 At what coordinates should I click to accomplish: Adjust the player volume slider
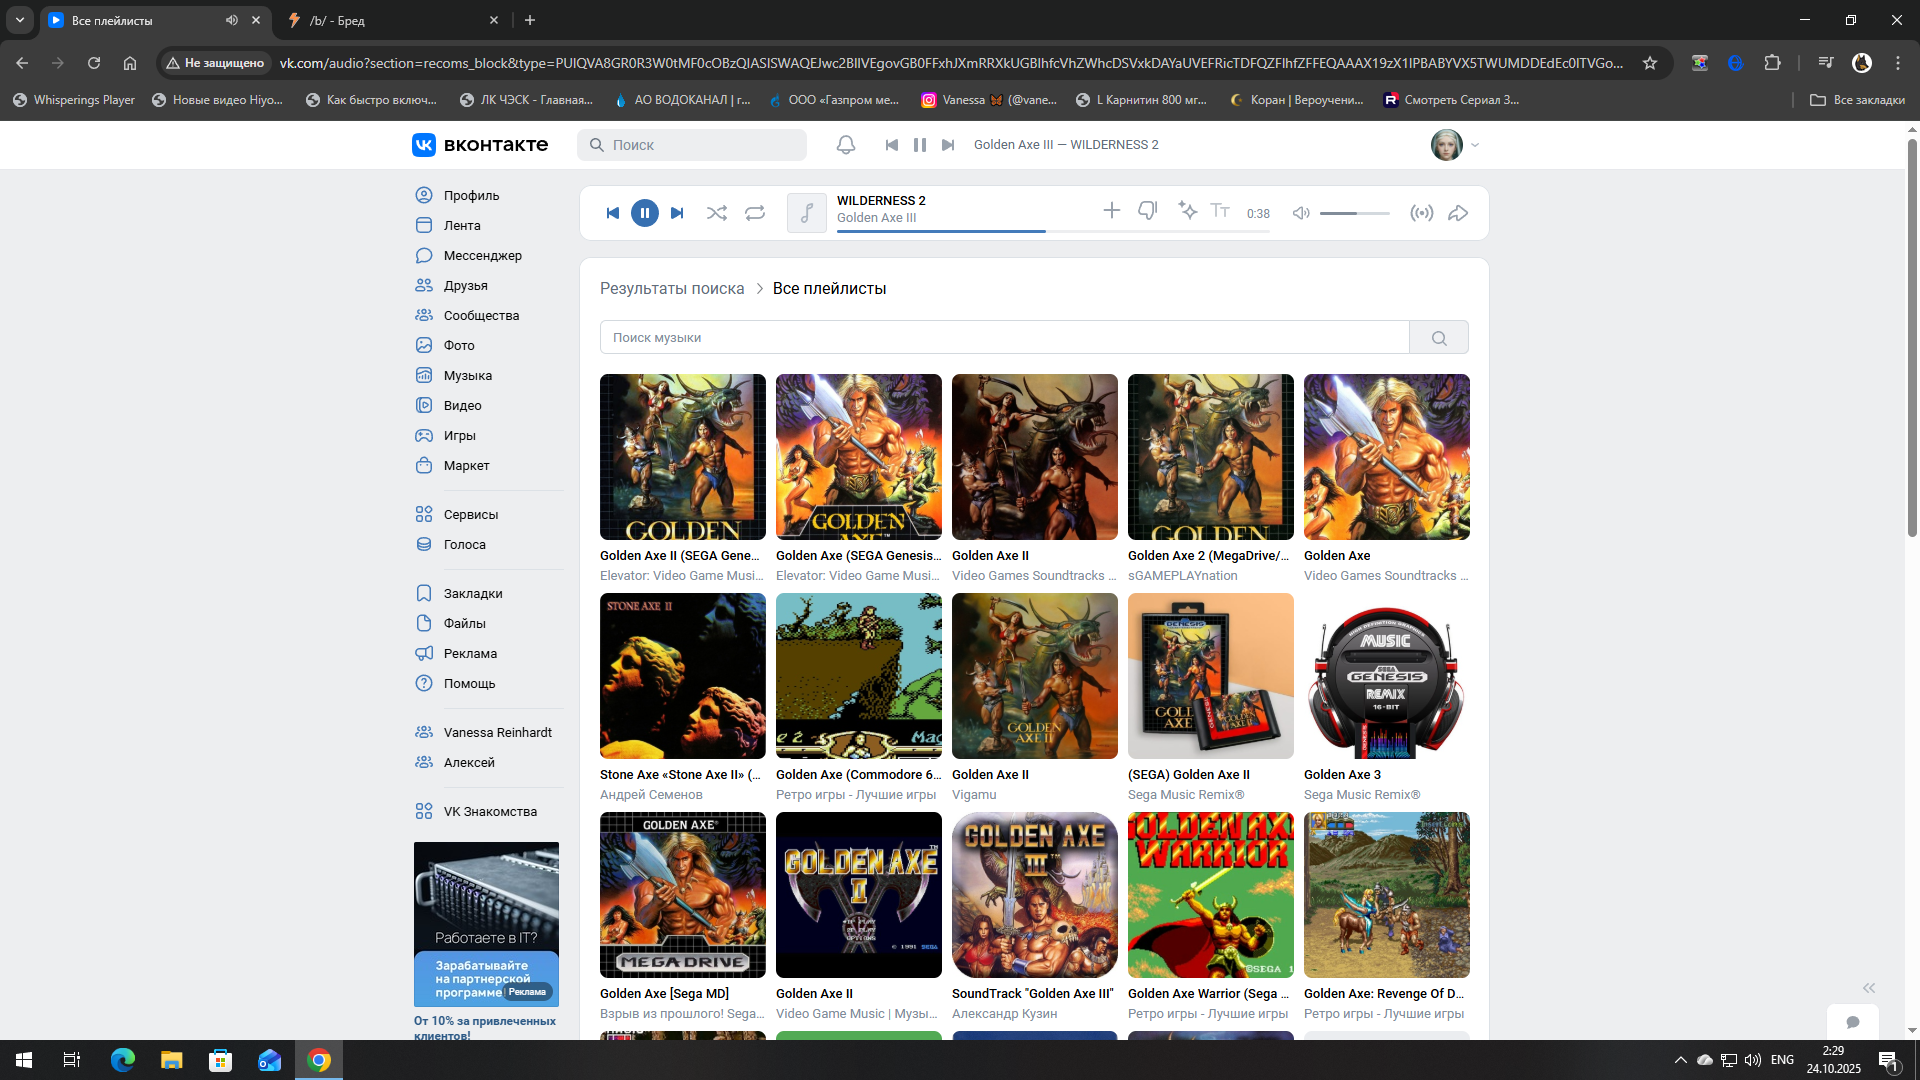[1354, 213]
